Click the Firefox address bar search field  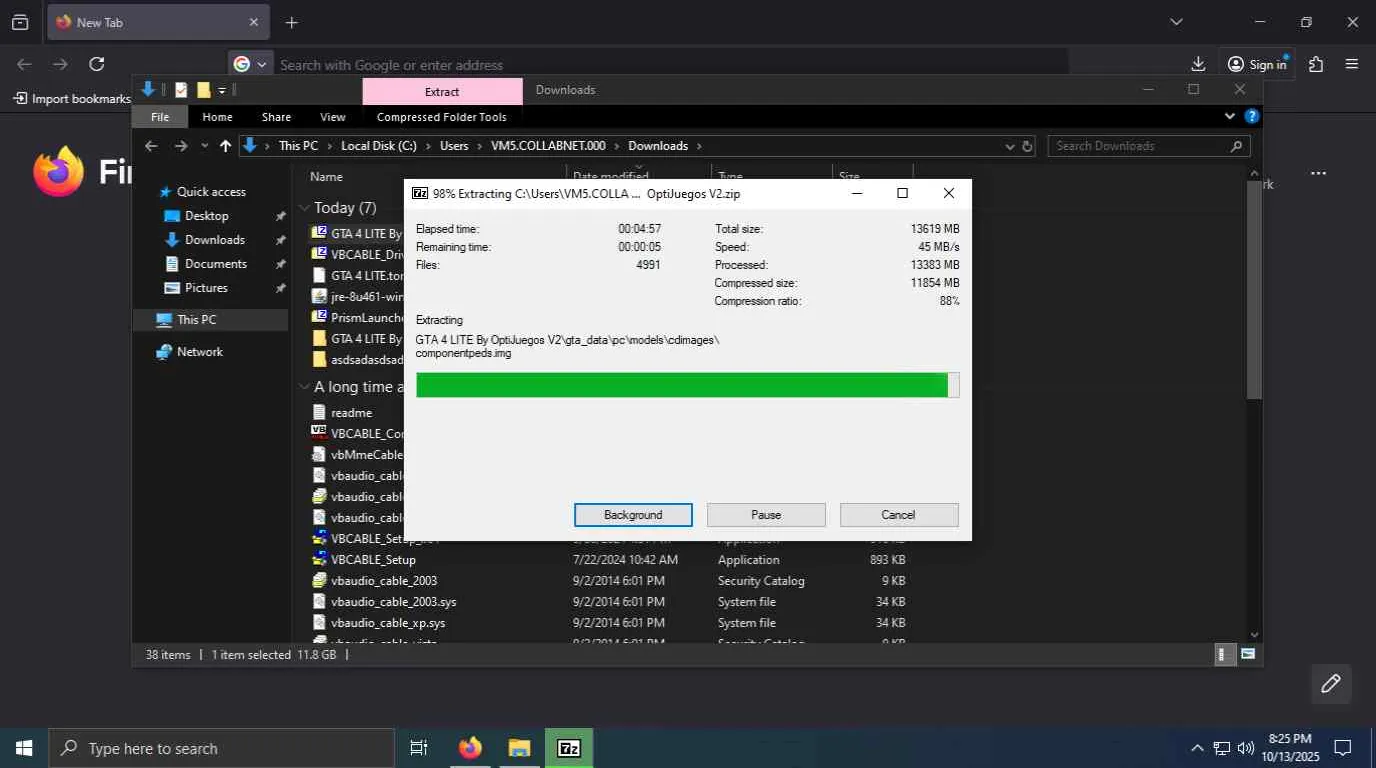[x=670, y=64]
